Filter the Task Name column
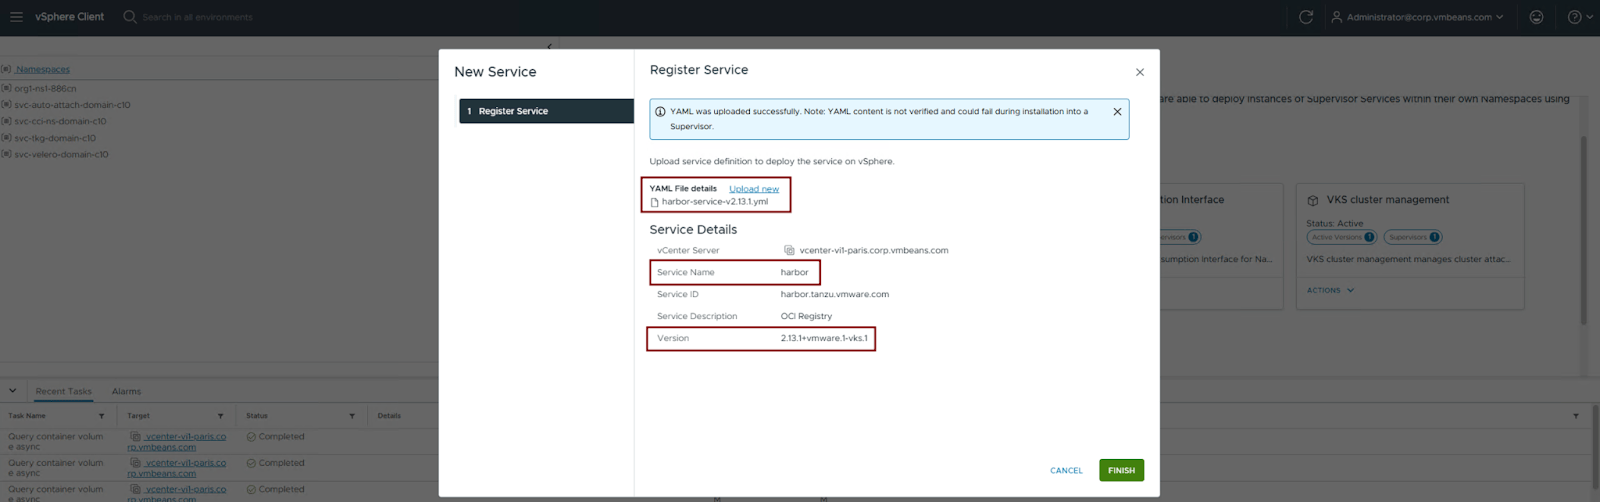The image size is (1600, 502). coord(101,416)
